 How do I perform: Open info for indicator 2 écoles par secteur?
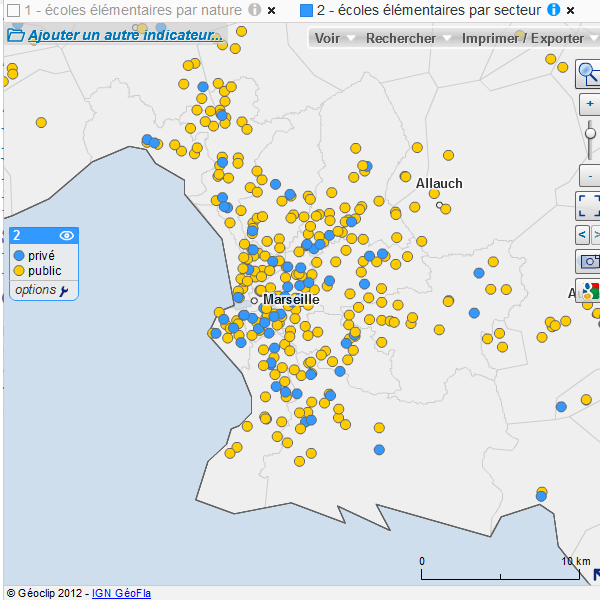tap(553, 10)
